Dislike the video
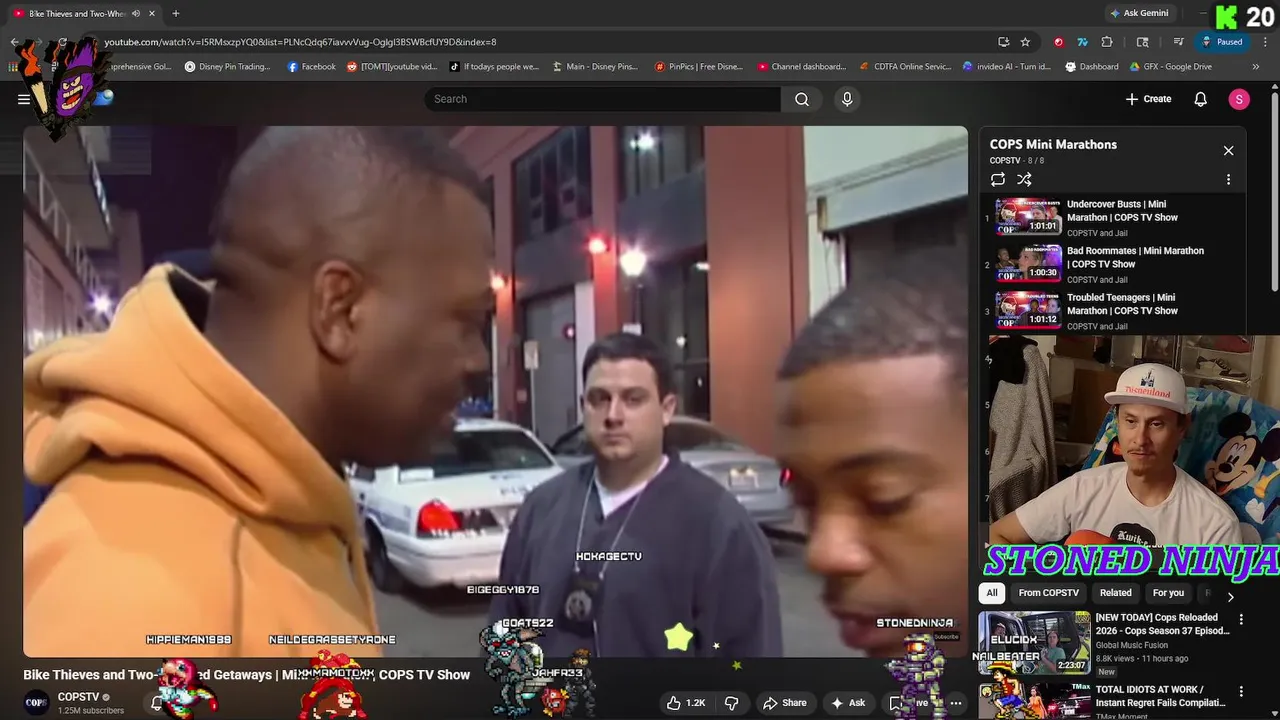1280x720 pixels. [731, 703]
